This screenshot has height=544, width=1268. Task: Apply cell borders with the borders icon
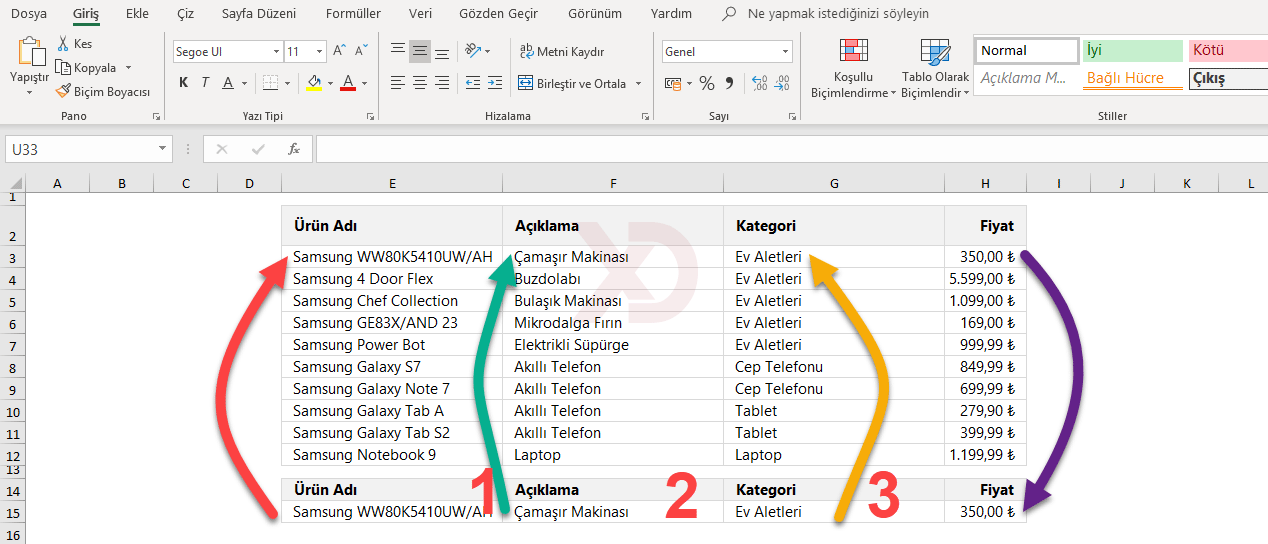pos(270,83)
